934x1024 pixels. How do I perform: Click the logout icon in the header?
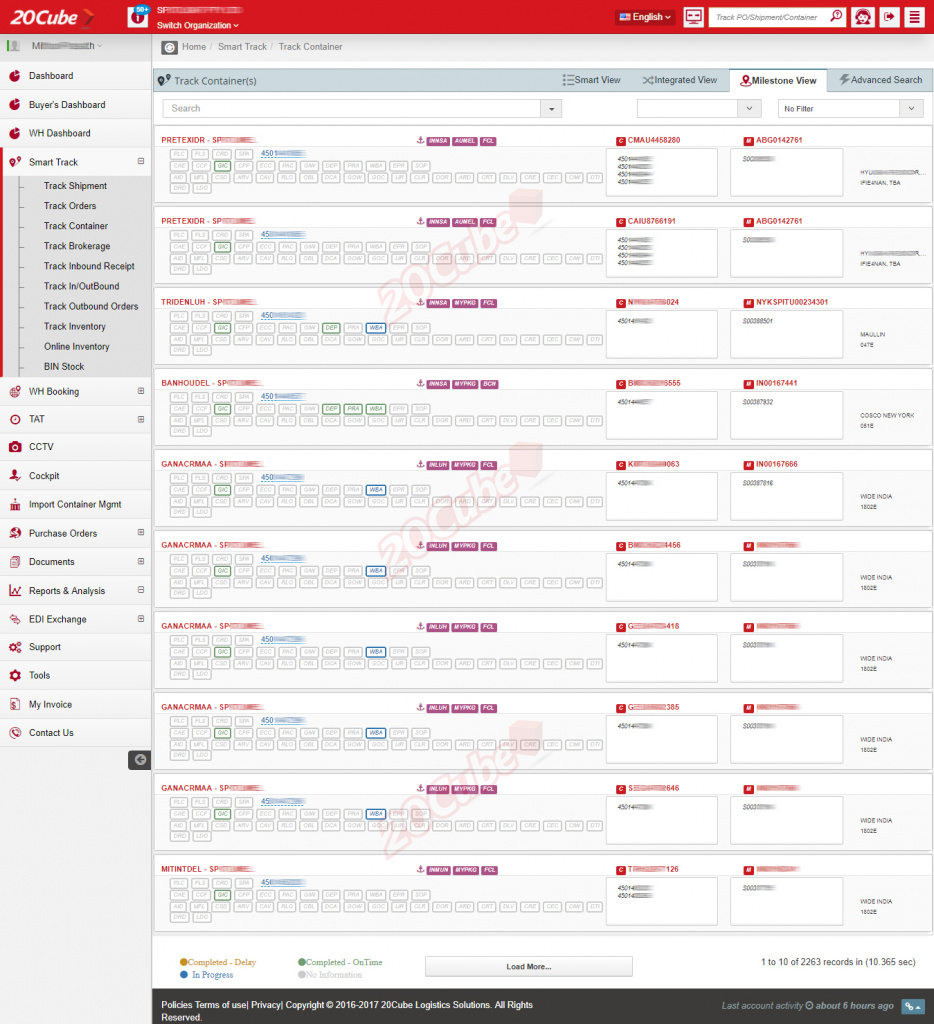[x=890, y=17]
